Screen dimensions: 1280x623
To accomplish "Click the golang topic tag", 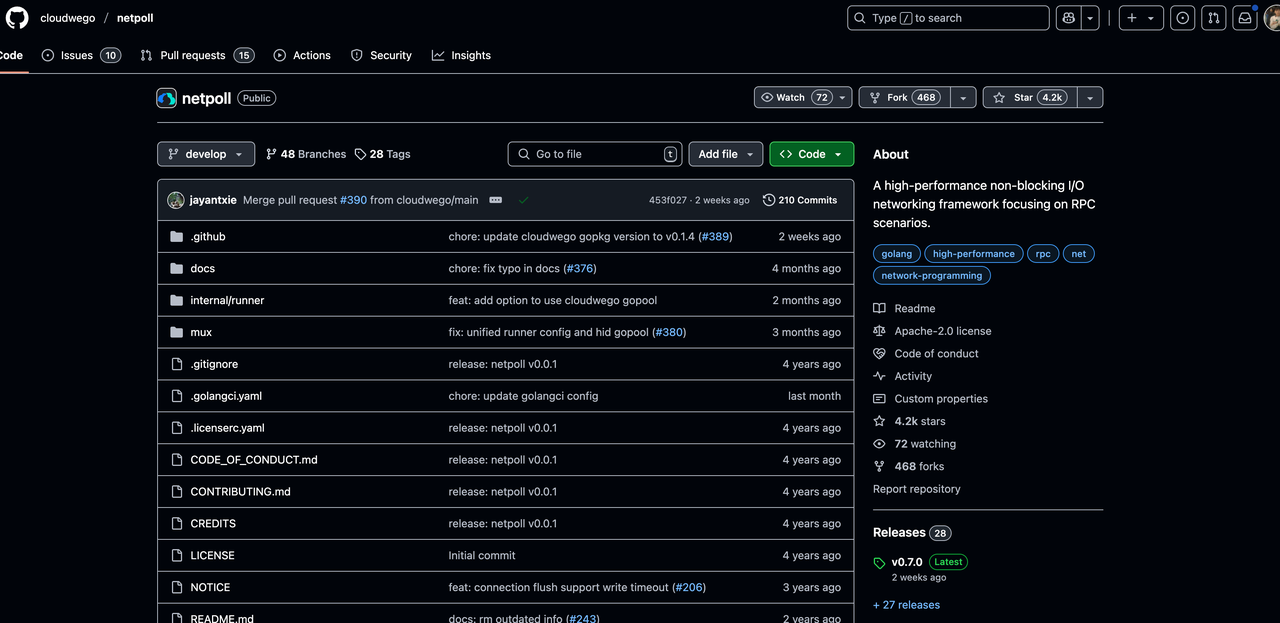I will click(x=896, y=254).
